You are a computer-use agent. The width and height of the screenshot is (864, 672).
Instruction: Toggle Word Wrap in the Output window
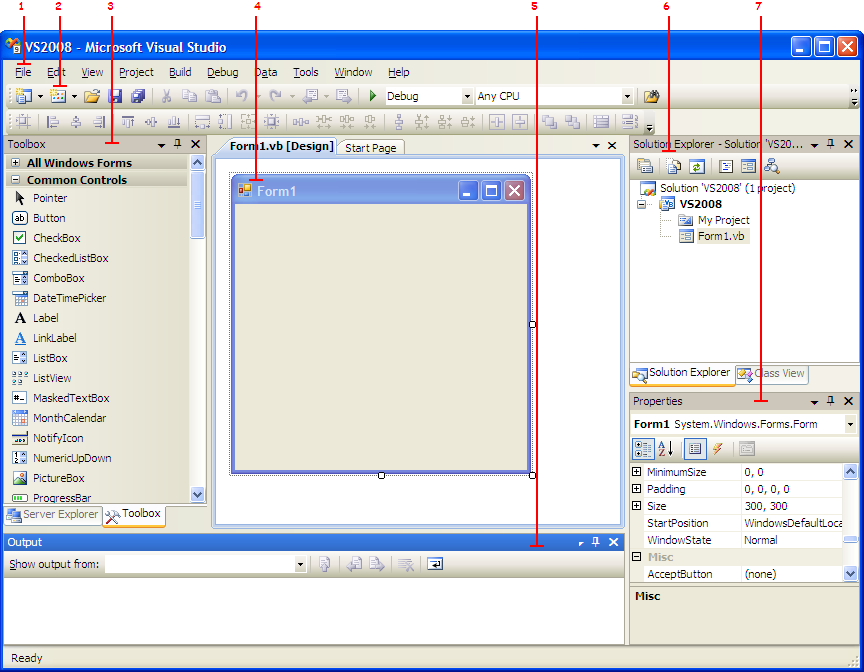(434, 562)
